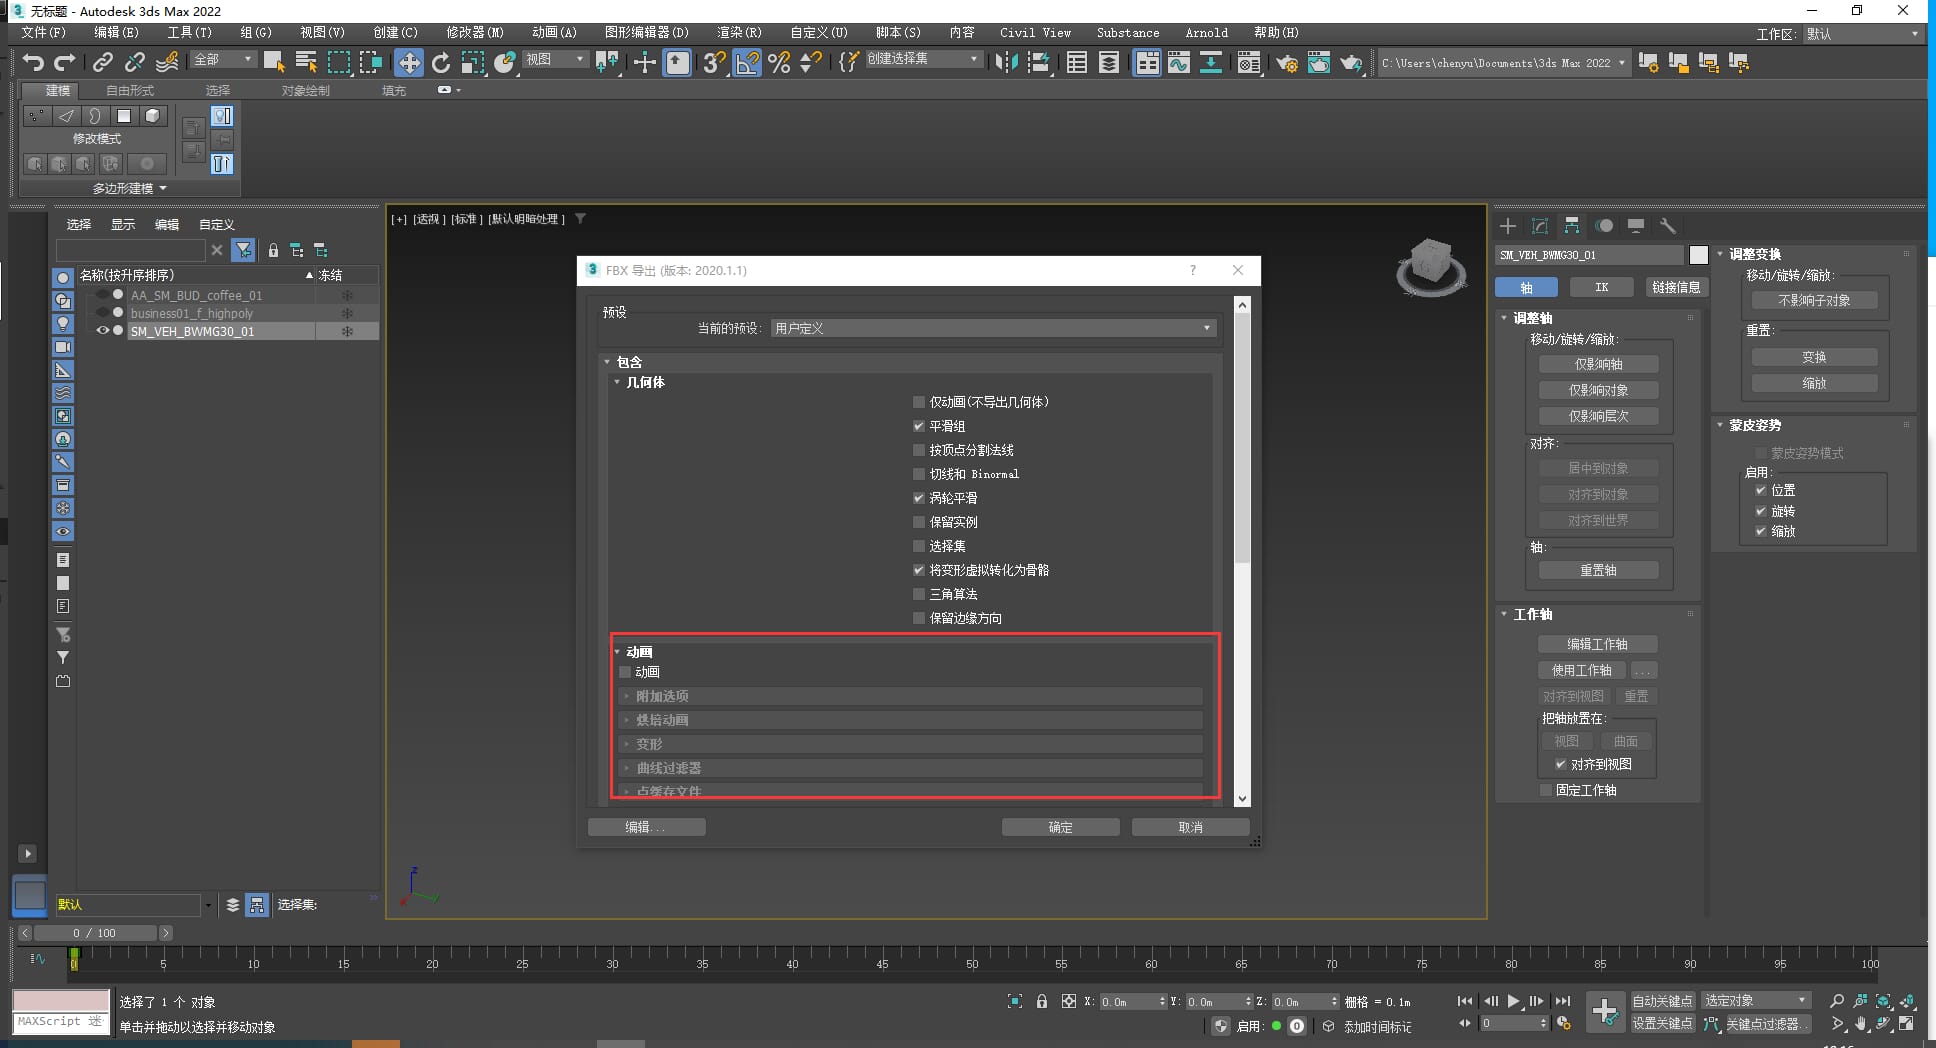Click the object color swatch beside name
Viewport: 1936px width, 1048px height.
click(x=1698, y=255)
